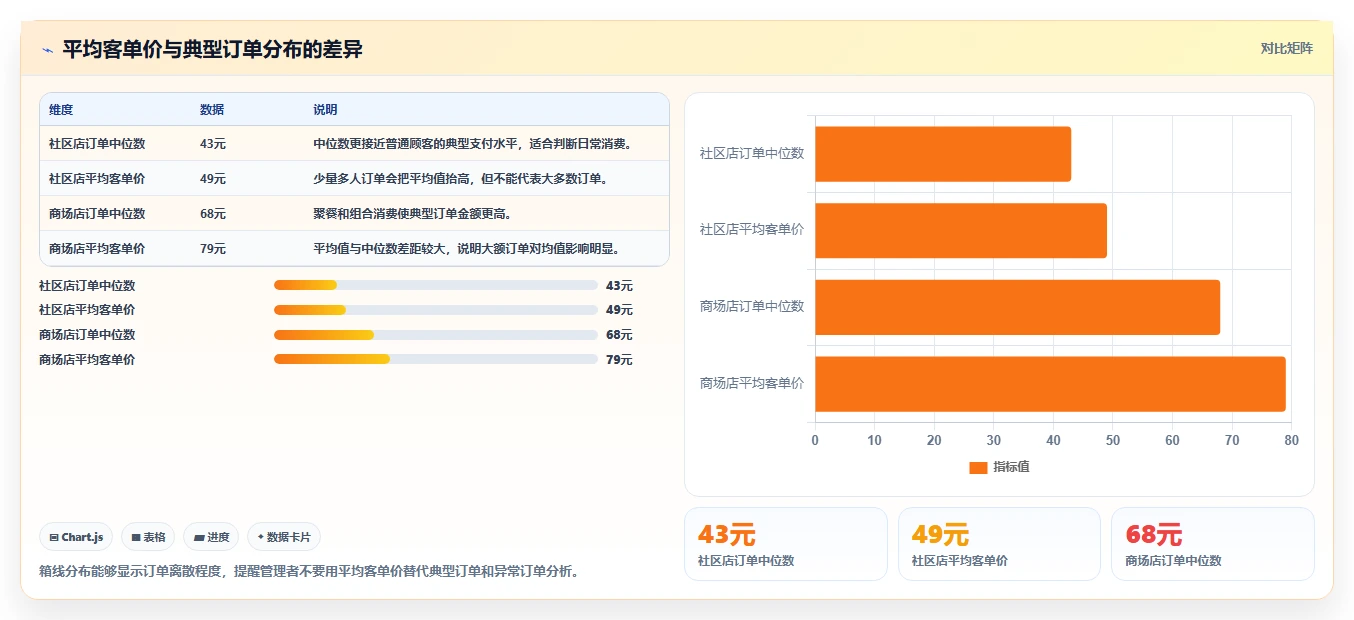This screenshot has height=620, width=1354.
Task: Open the 49元 社区店平均客单价 data card
Action: coord(999,544)
